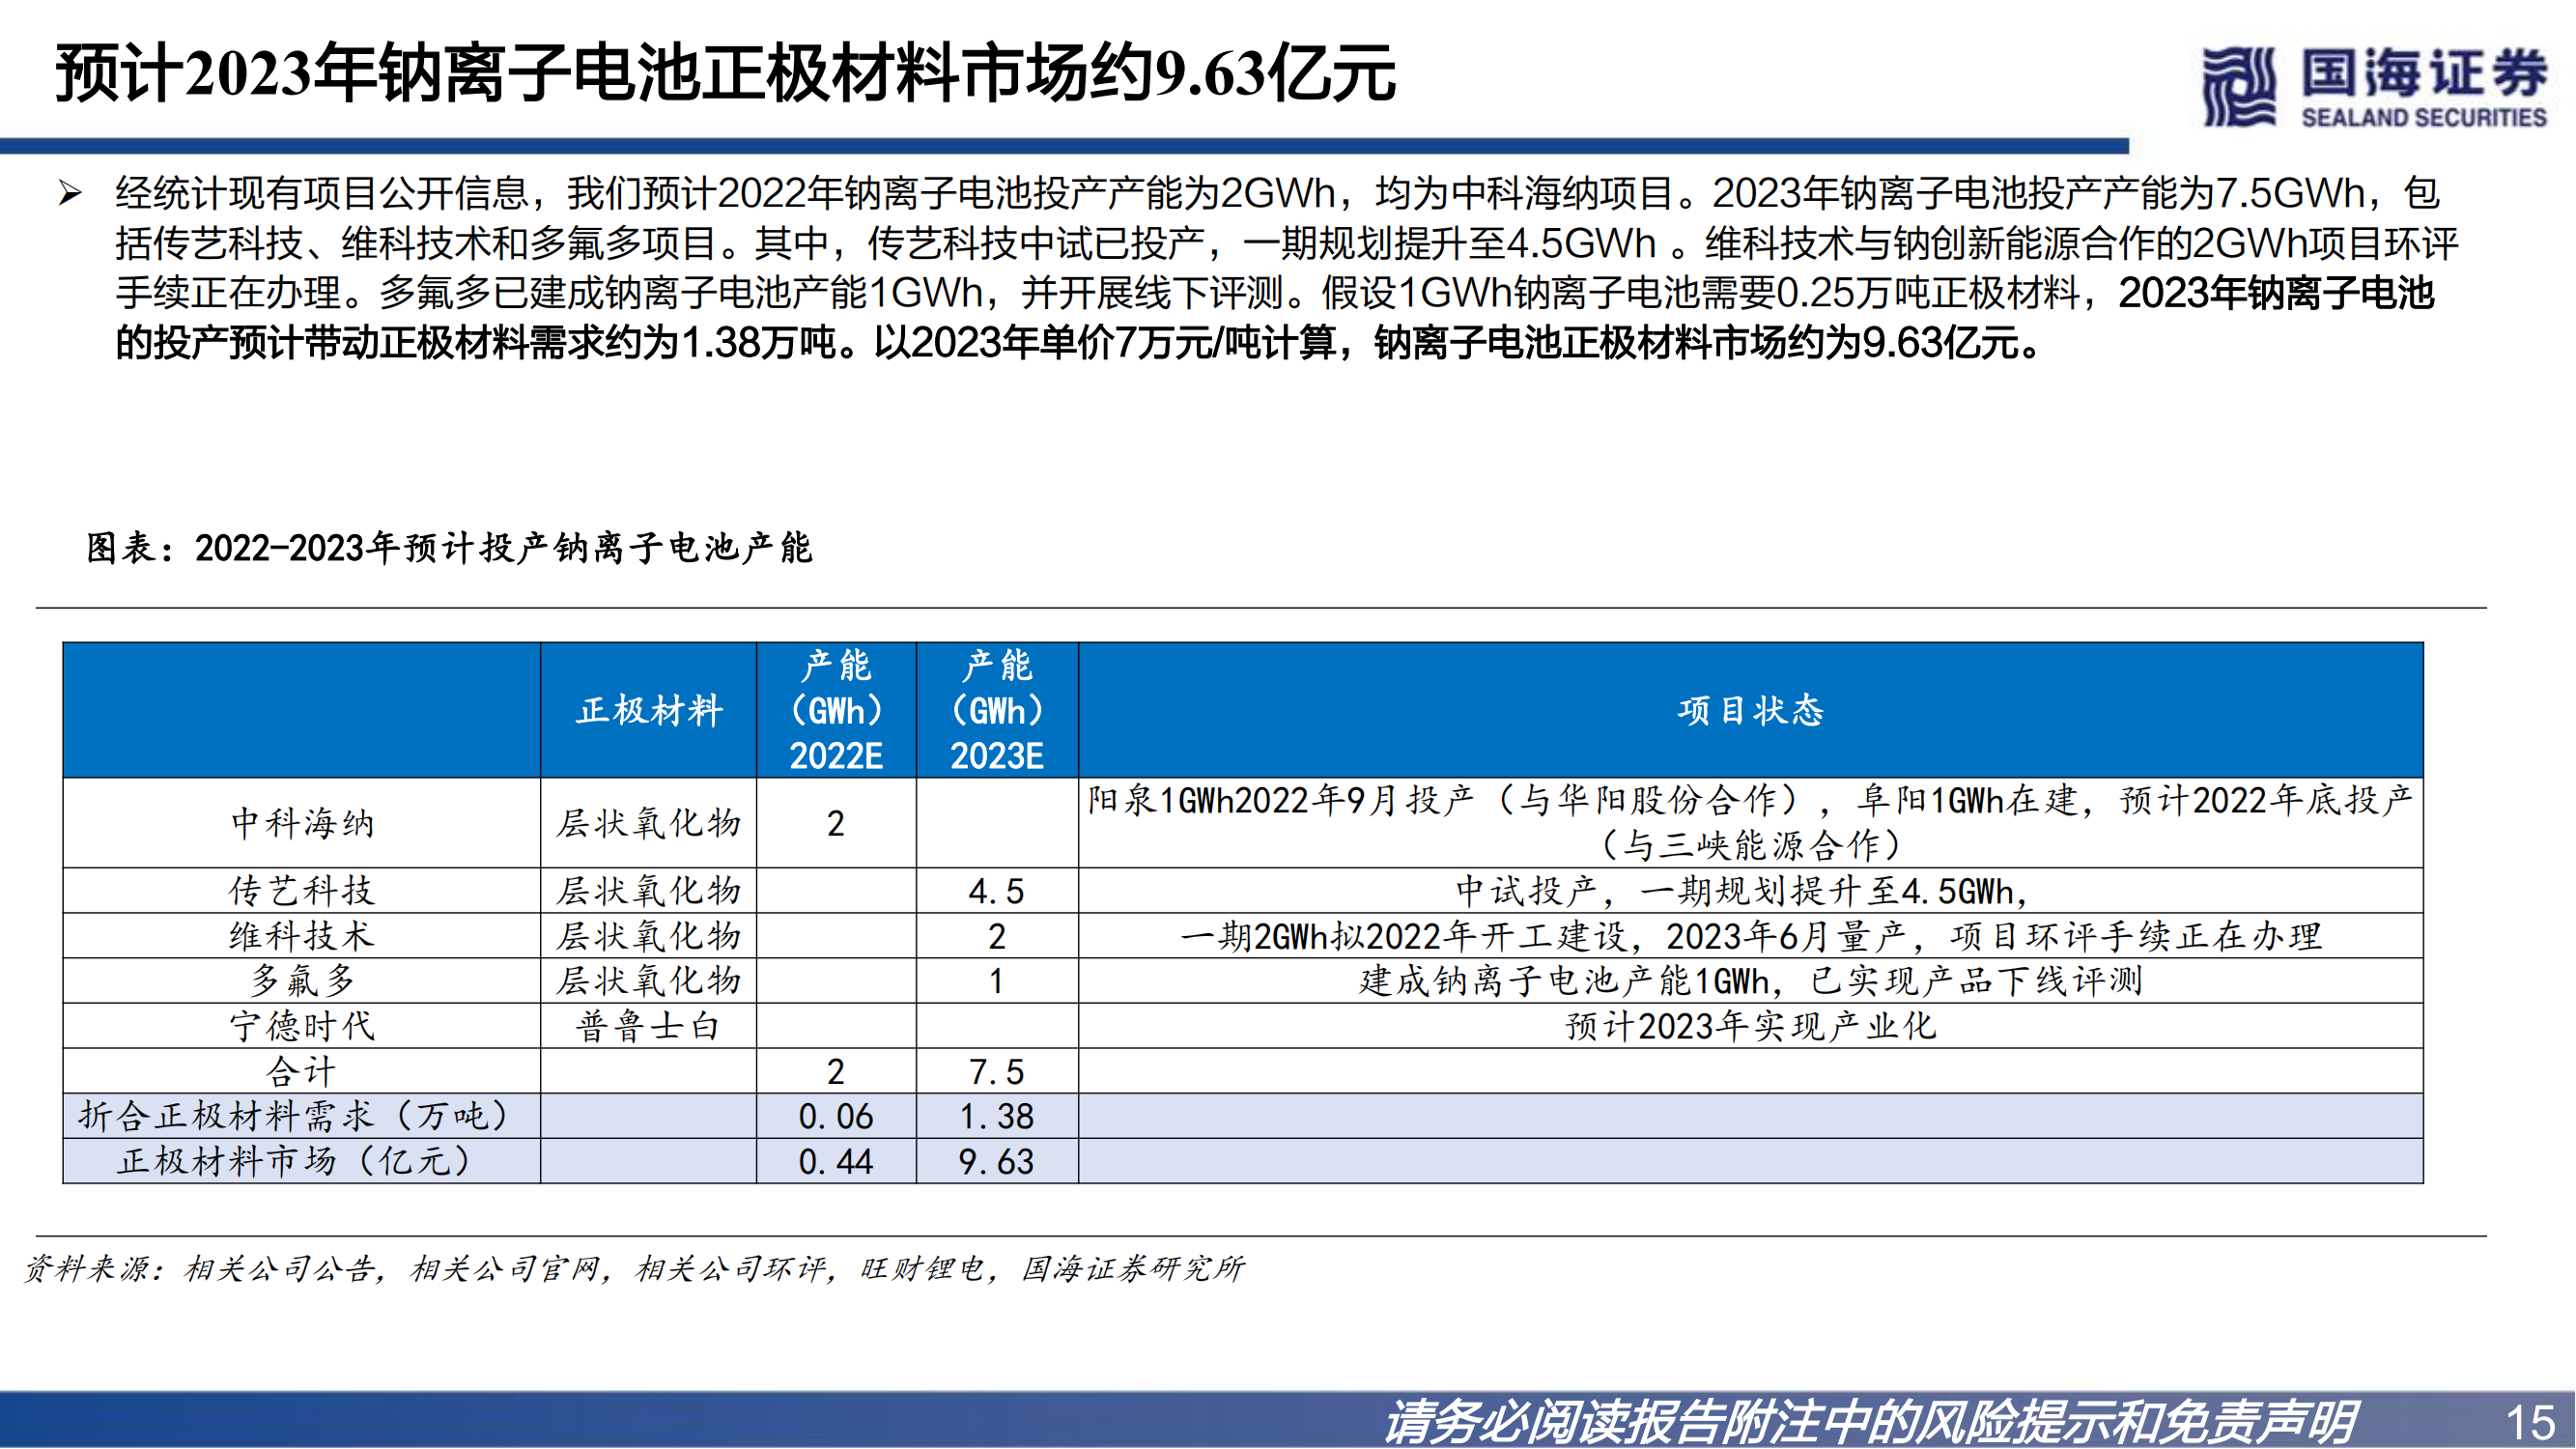Viewport: 2576px width, 1449px height.
Task: Click the first paragraph line about 2022年投产产能2GWh
Action: 1279,193
